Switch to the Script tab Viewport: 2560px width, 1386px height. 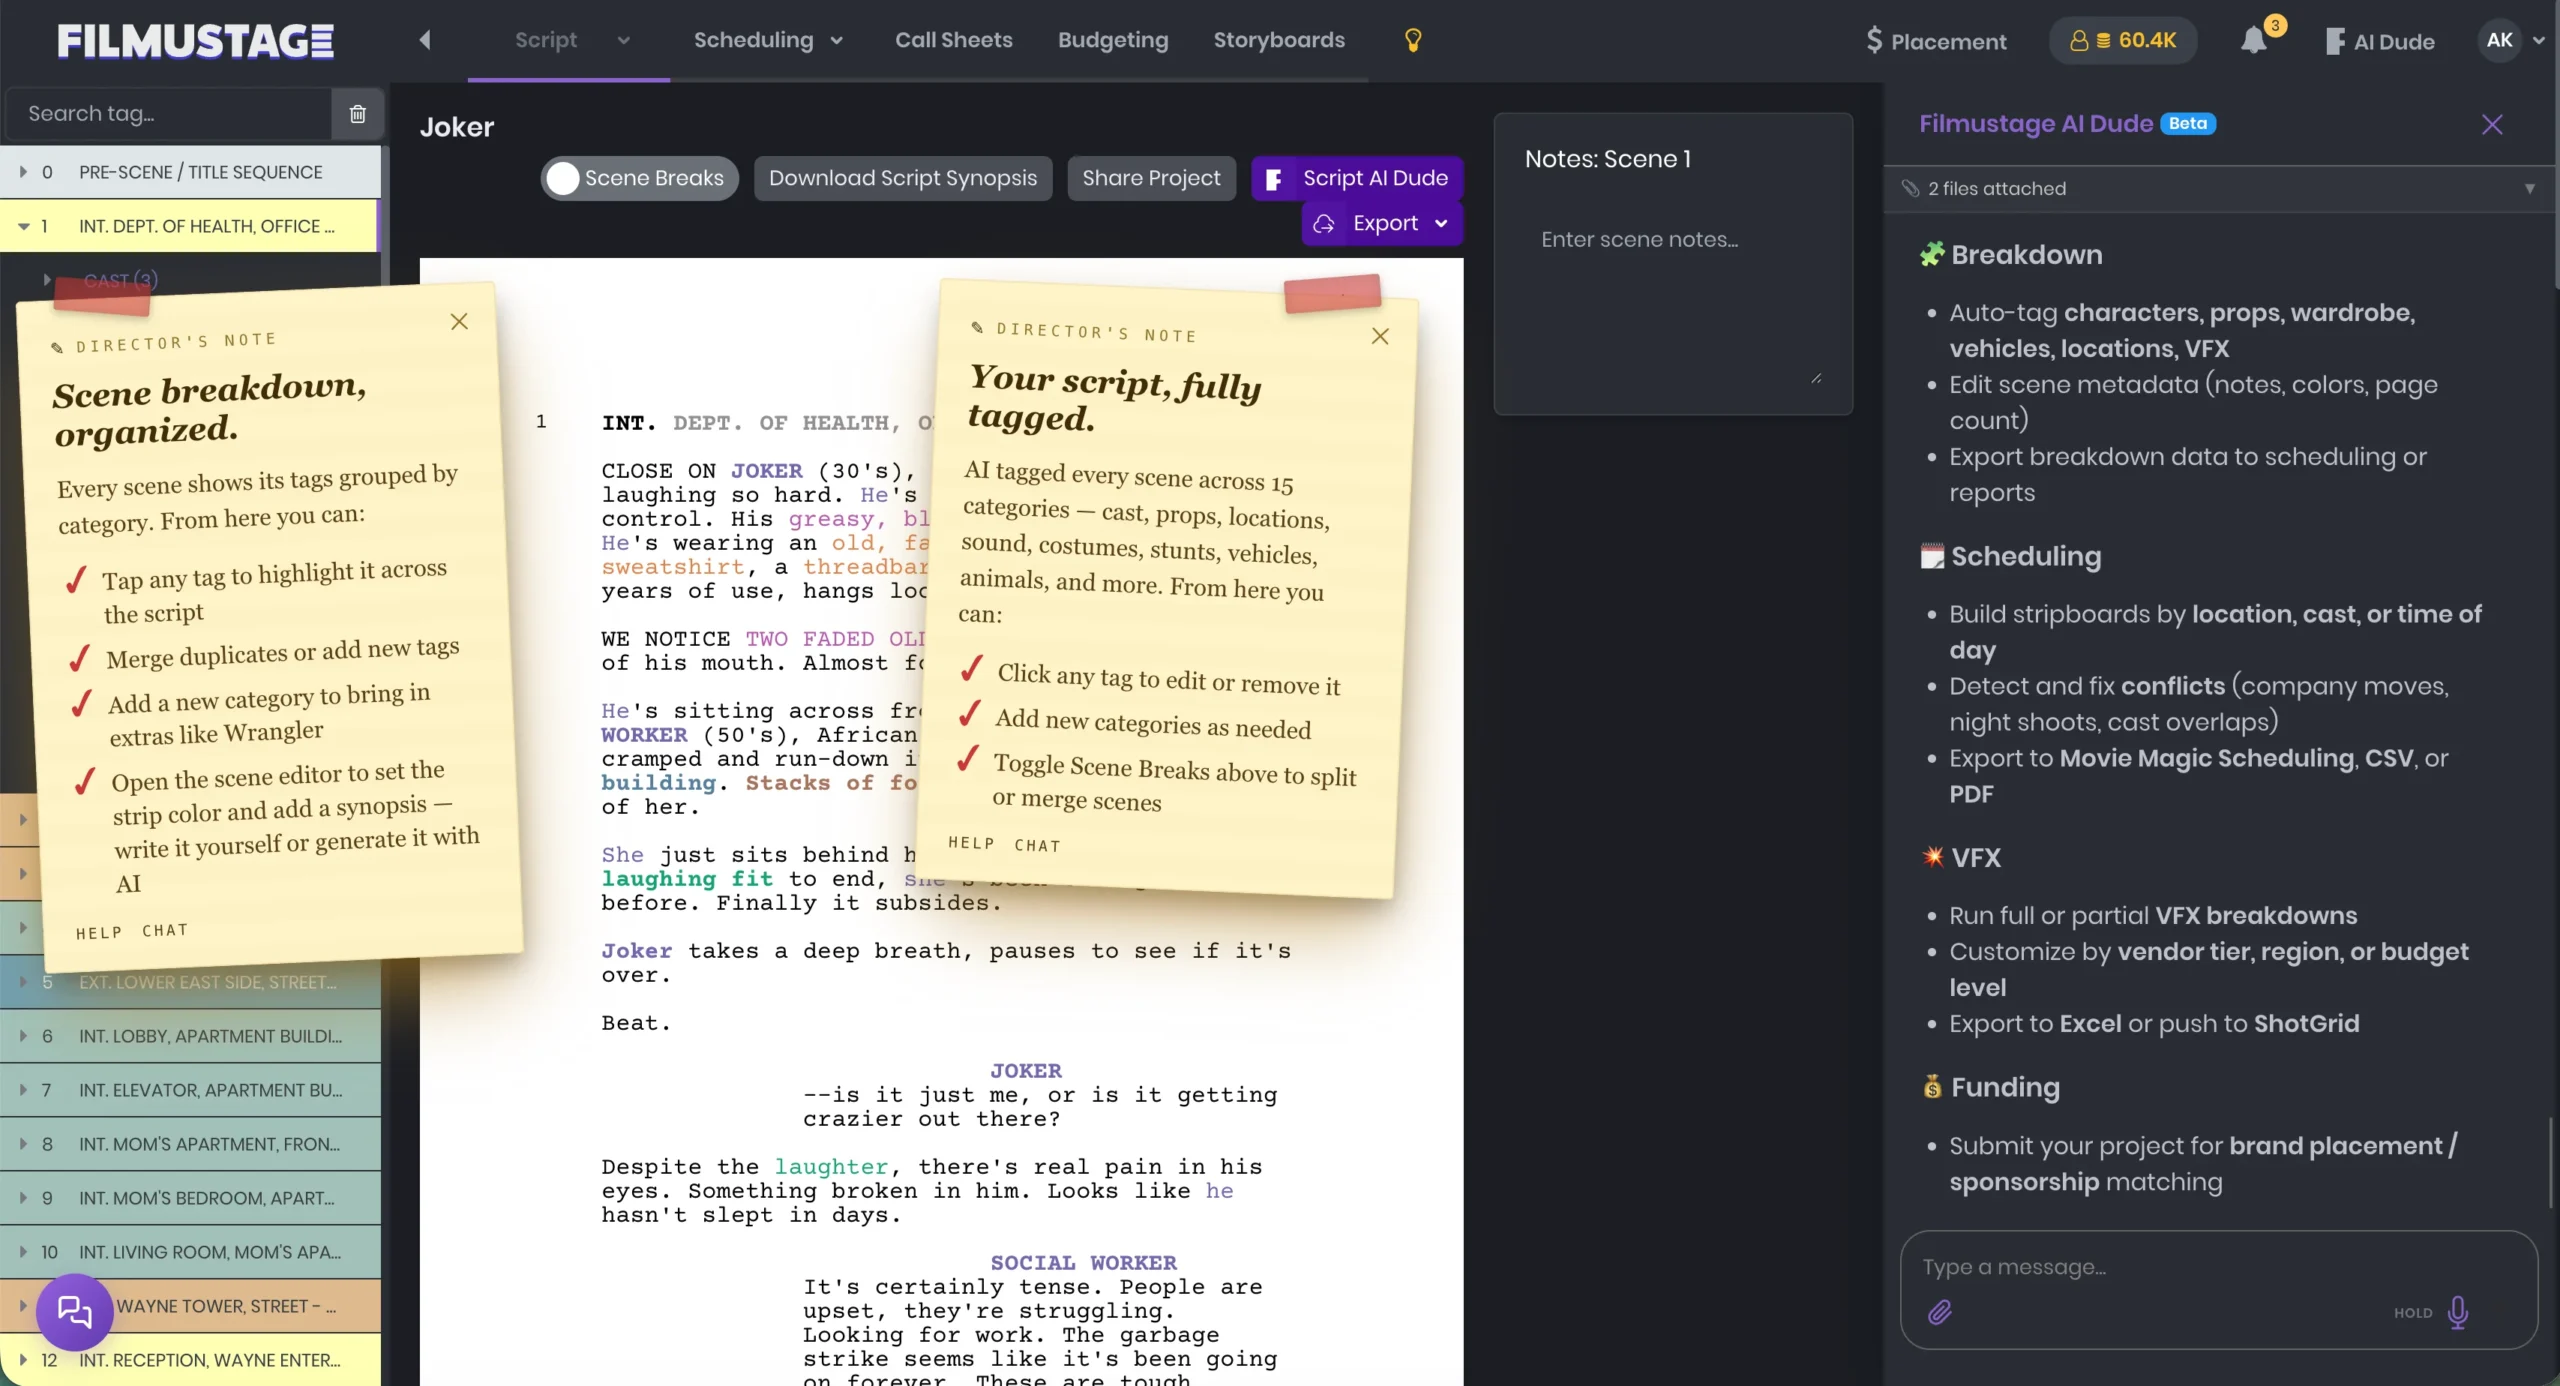point(546,40)
